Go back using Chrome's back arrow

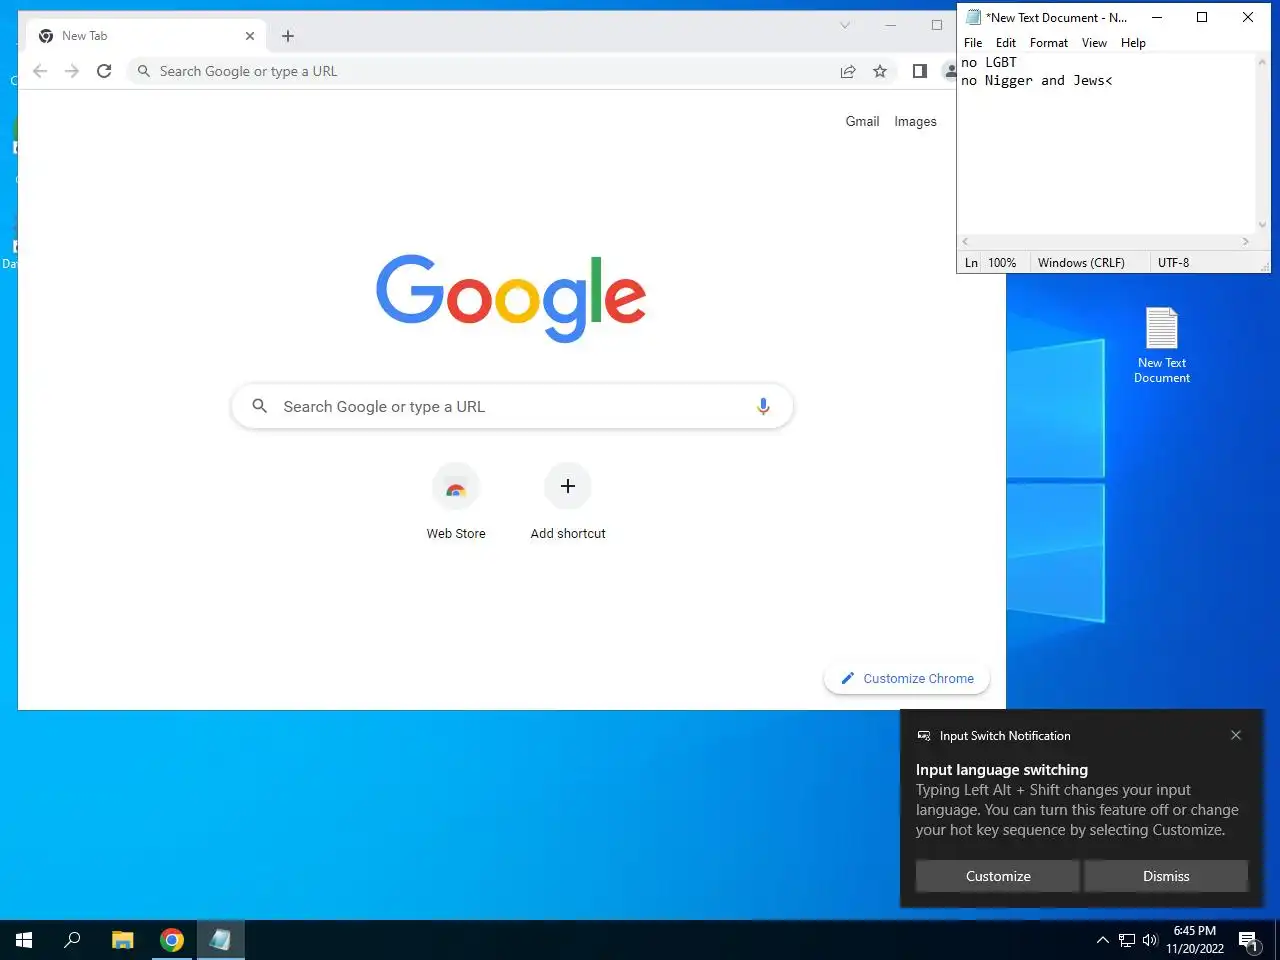(40, 71)
